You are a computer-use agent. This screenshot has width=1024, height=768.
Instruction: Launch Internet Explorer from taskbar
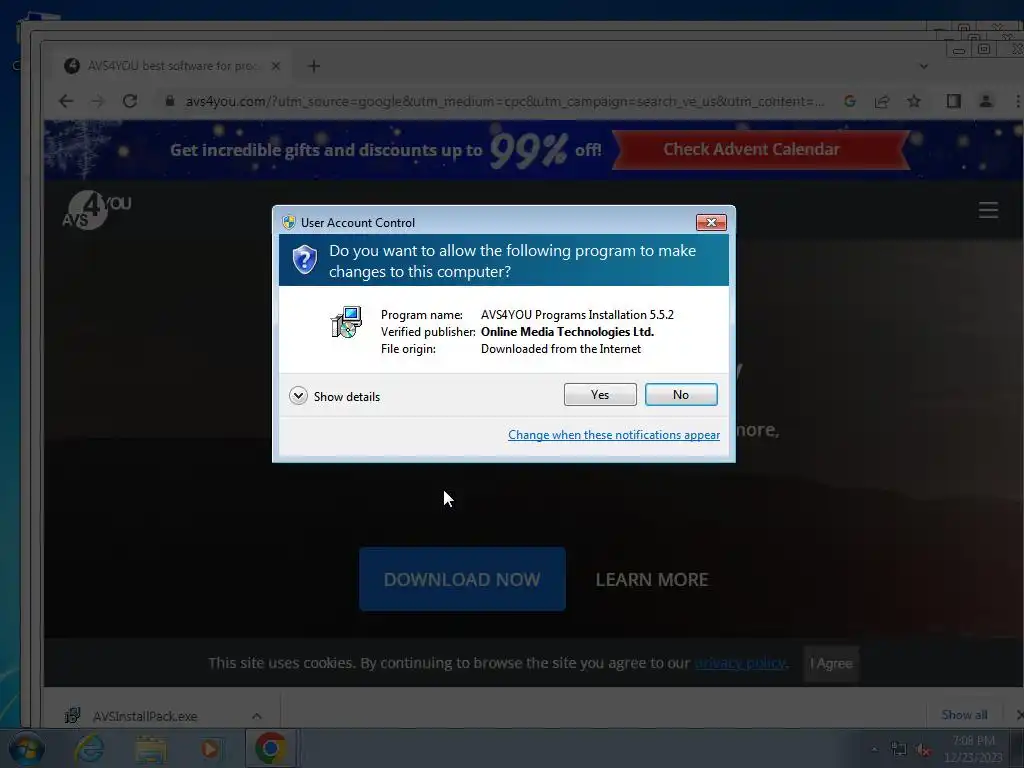tap(89, 748)
